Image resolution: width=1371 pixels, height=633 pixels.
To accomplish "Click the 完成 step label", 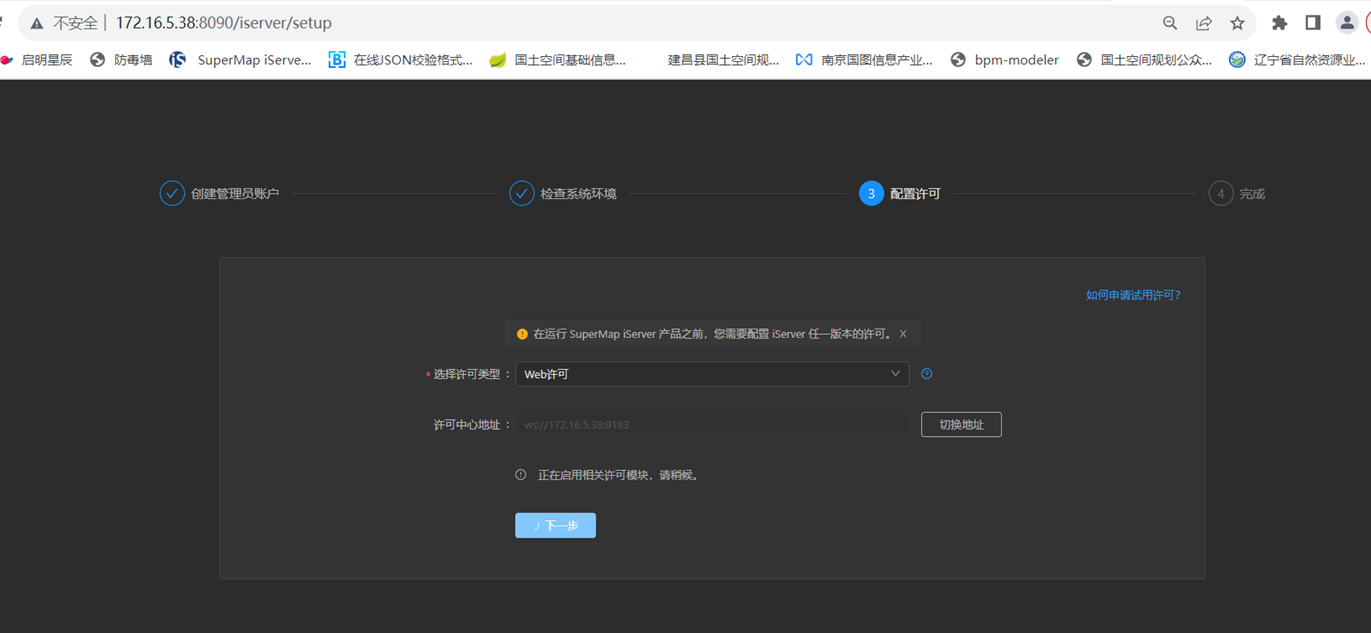I will 1253,194.
